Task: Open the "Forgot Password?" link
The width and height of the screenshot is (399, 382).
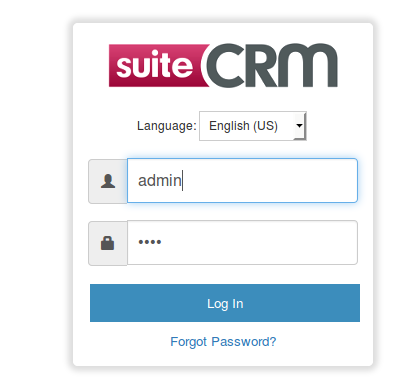Action: pyautogui.click(x=223, y=342)
